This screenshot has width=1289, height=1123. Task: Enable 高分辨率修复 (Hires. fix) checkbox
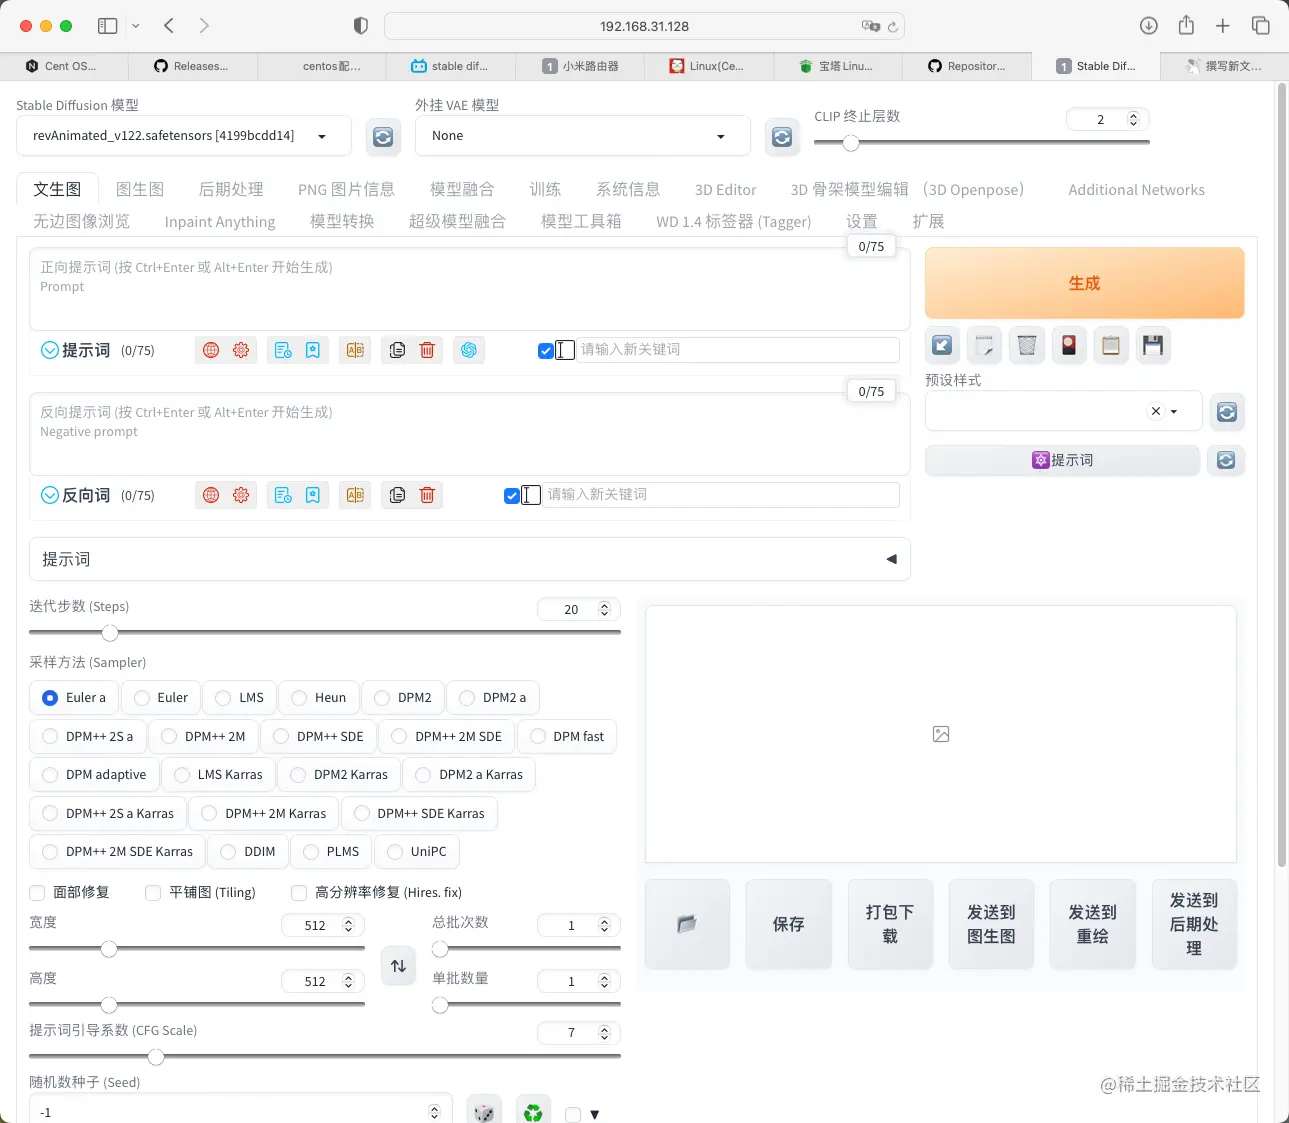tap(298, 893)
